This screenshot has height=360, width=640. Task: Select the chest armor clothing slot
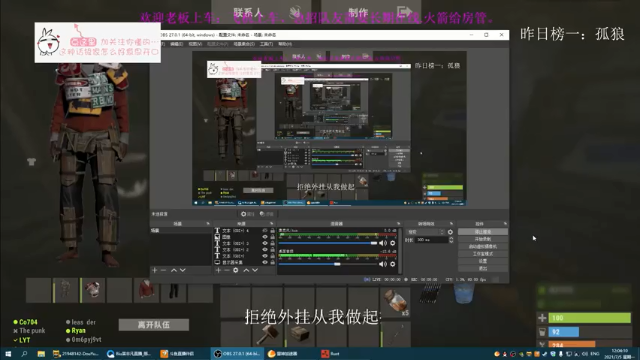coord(93,290)
